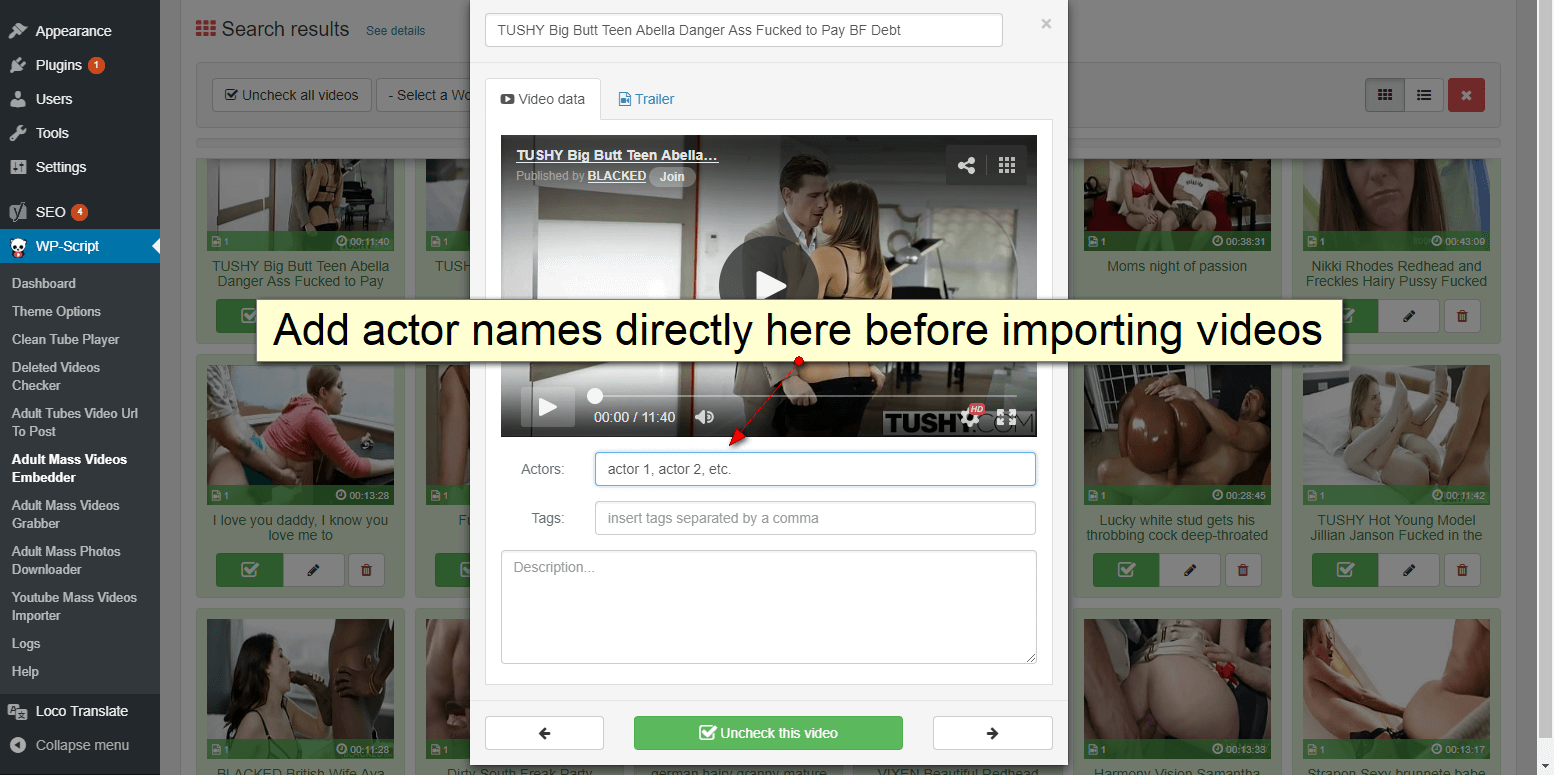Switch results to list view

(x=1423, y=95)
